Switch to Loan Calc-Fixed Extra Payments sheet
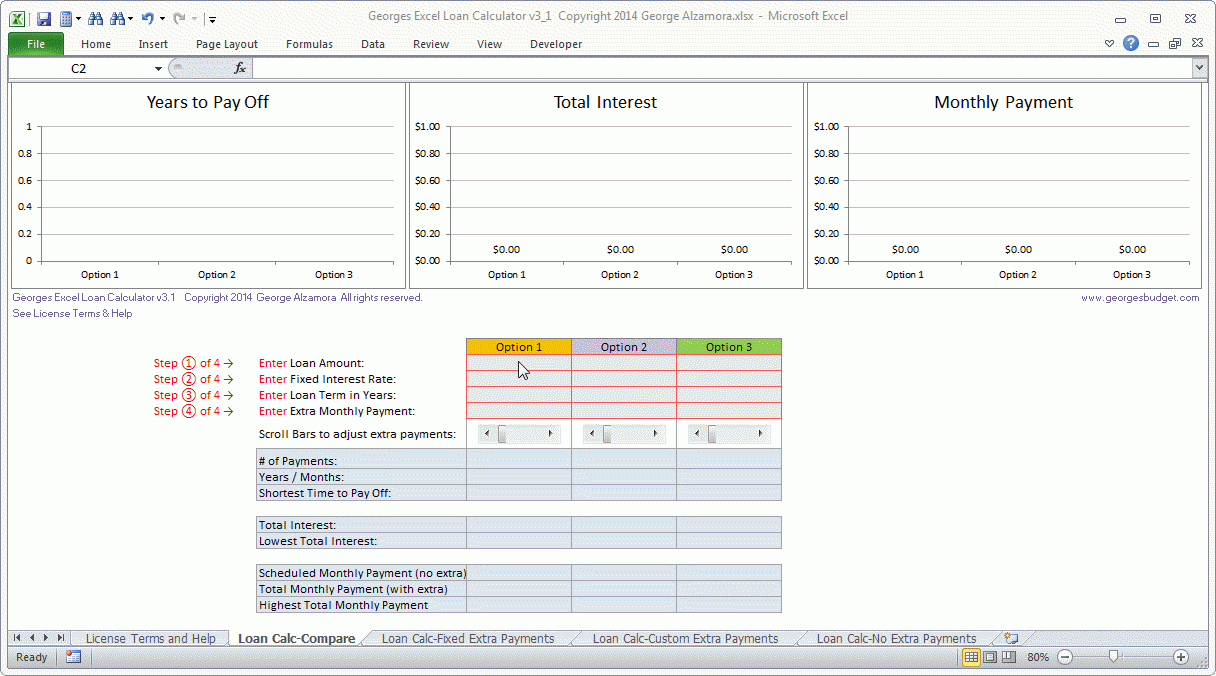This screenshot has width=1216, height=676. click(467, 638)
